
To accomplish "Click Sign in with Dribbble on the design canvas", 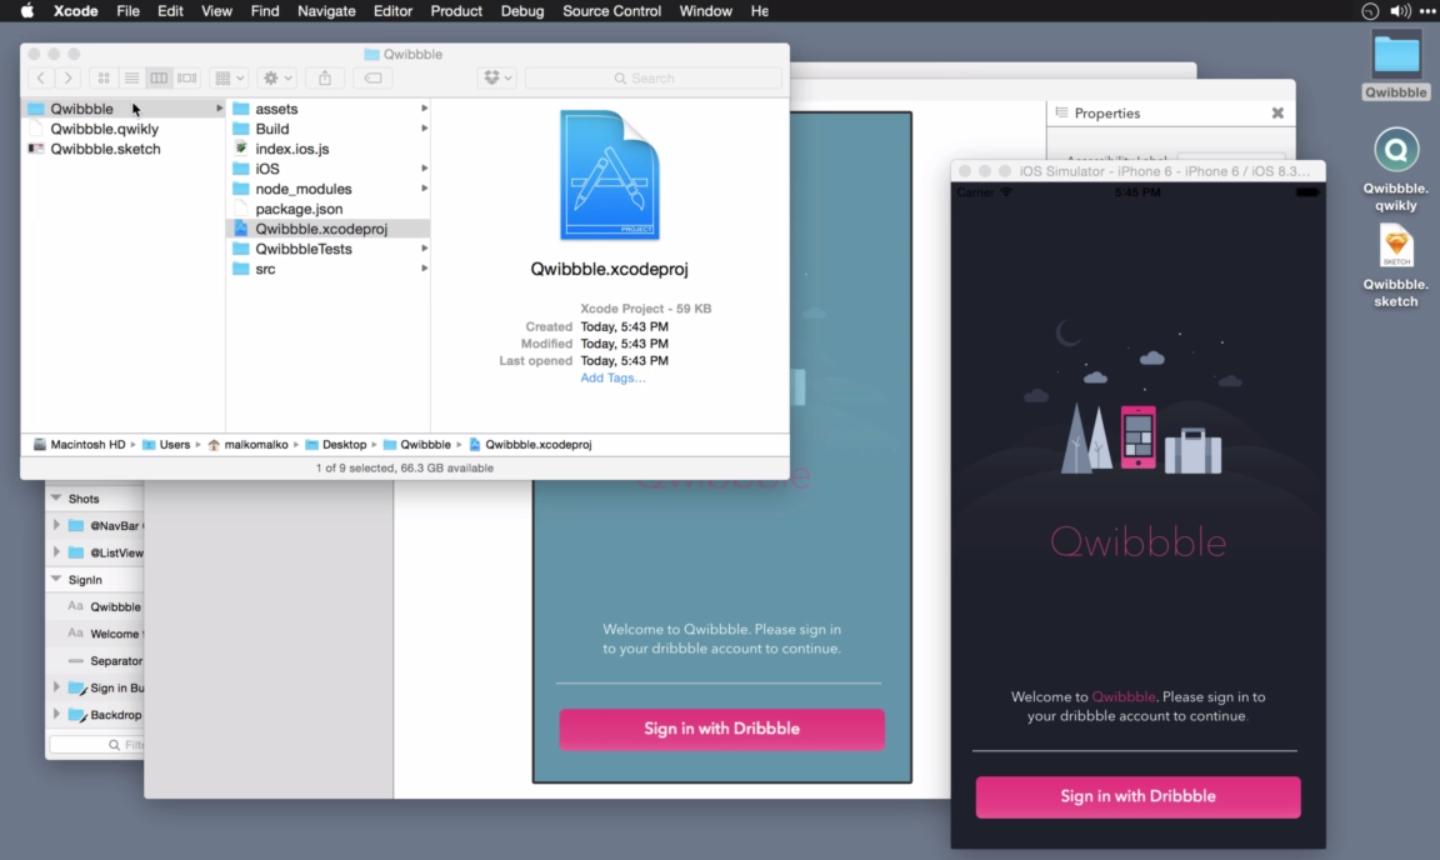I will (x=722, y=729).
